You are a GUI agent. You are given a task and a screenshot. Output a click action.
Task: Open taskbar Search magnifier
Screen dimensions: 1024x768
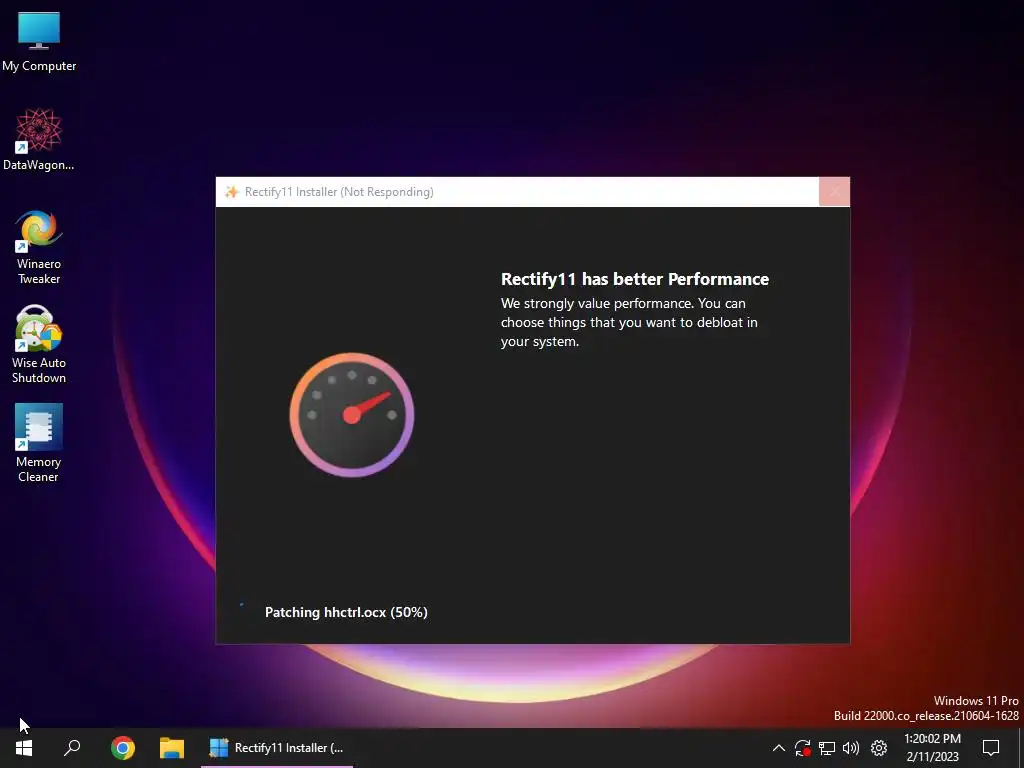[x=72, y=748]
